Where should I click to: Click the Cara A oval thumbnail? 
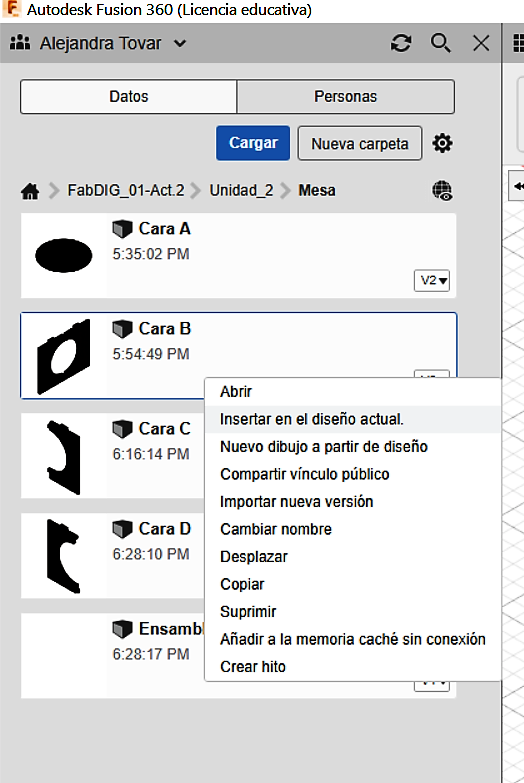(63, 255)
